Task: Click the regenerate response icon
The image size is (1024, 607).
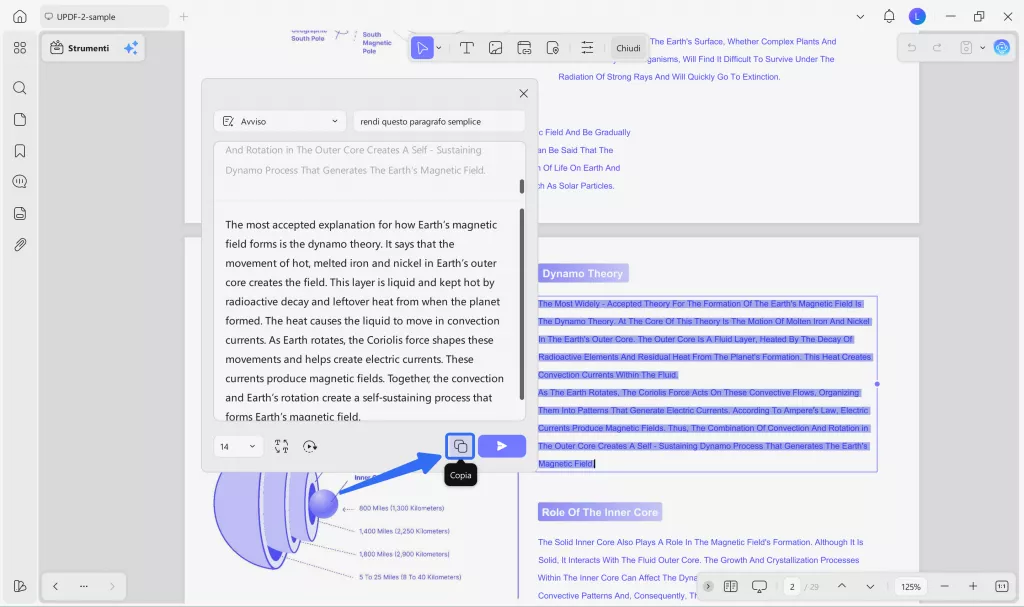Action: point(310,446)
